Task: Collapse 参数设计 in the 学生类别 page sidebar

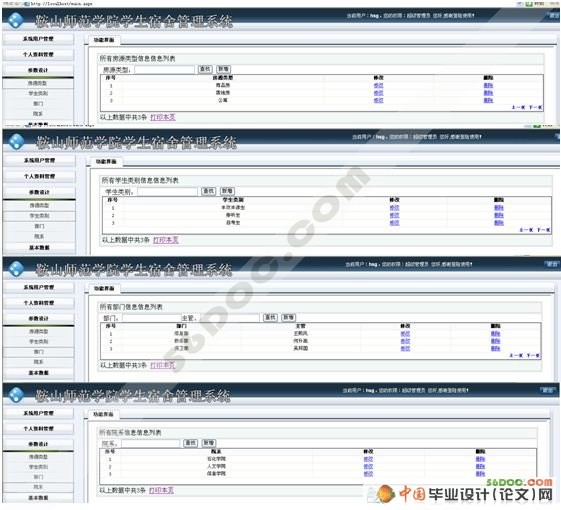Action: coord(39,192)
